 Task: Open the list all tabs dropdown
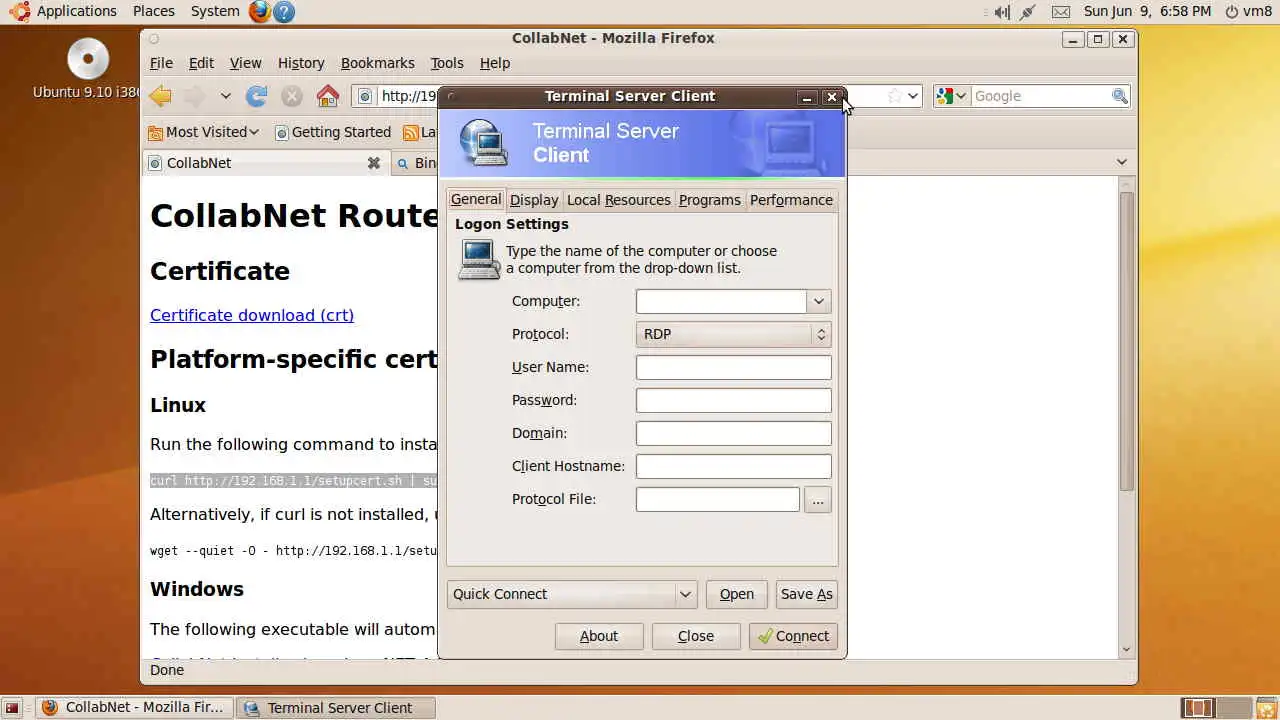tap(1122, 162)
